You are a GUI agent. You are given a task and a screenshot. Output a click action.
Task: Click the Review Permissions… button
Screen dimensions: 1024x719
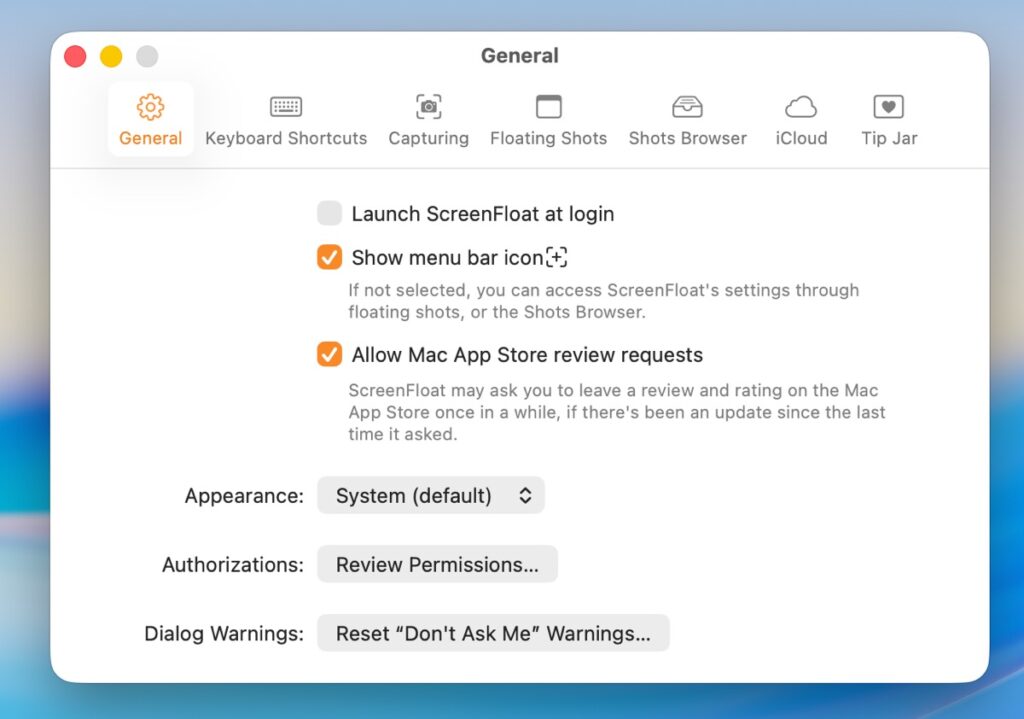pos(437,565)
